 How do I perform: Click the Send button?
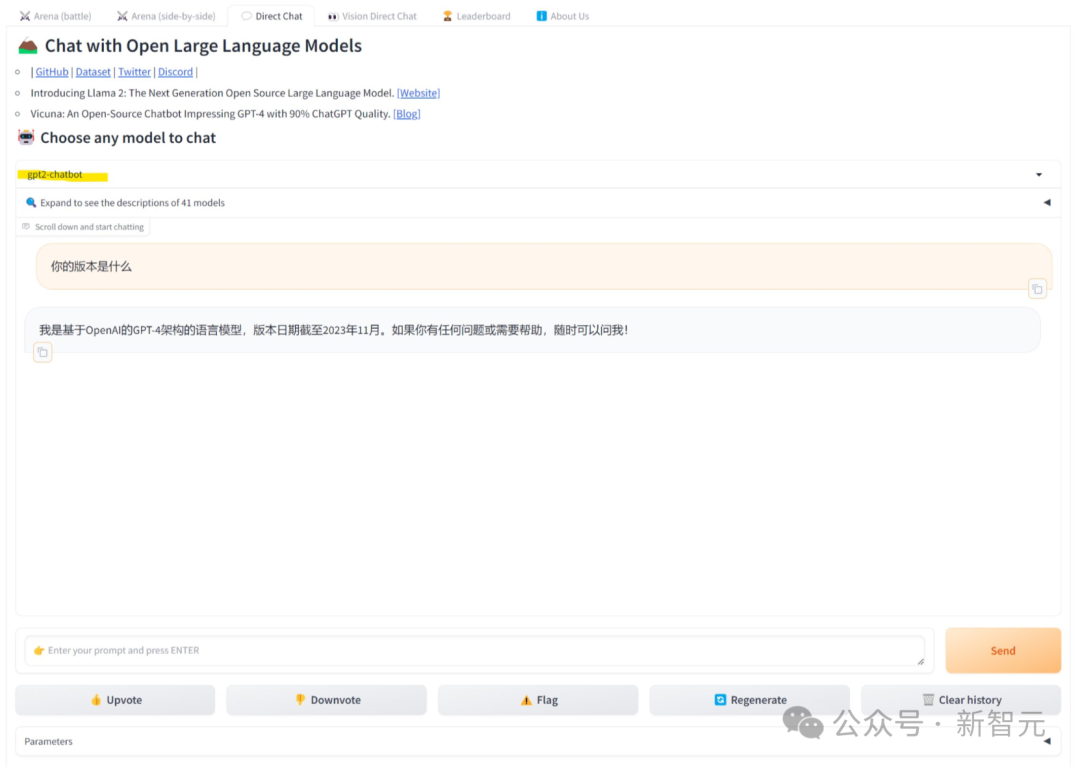[1003, 651]
